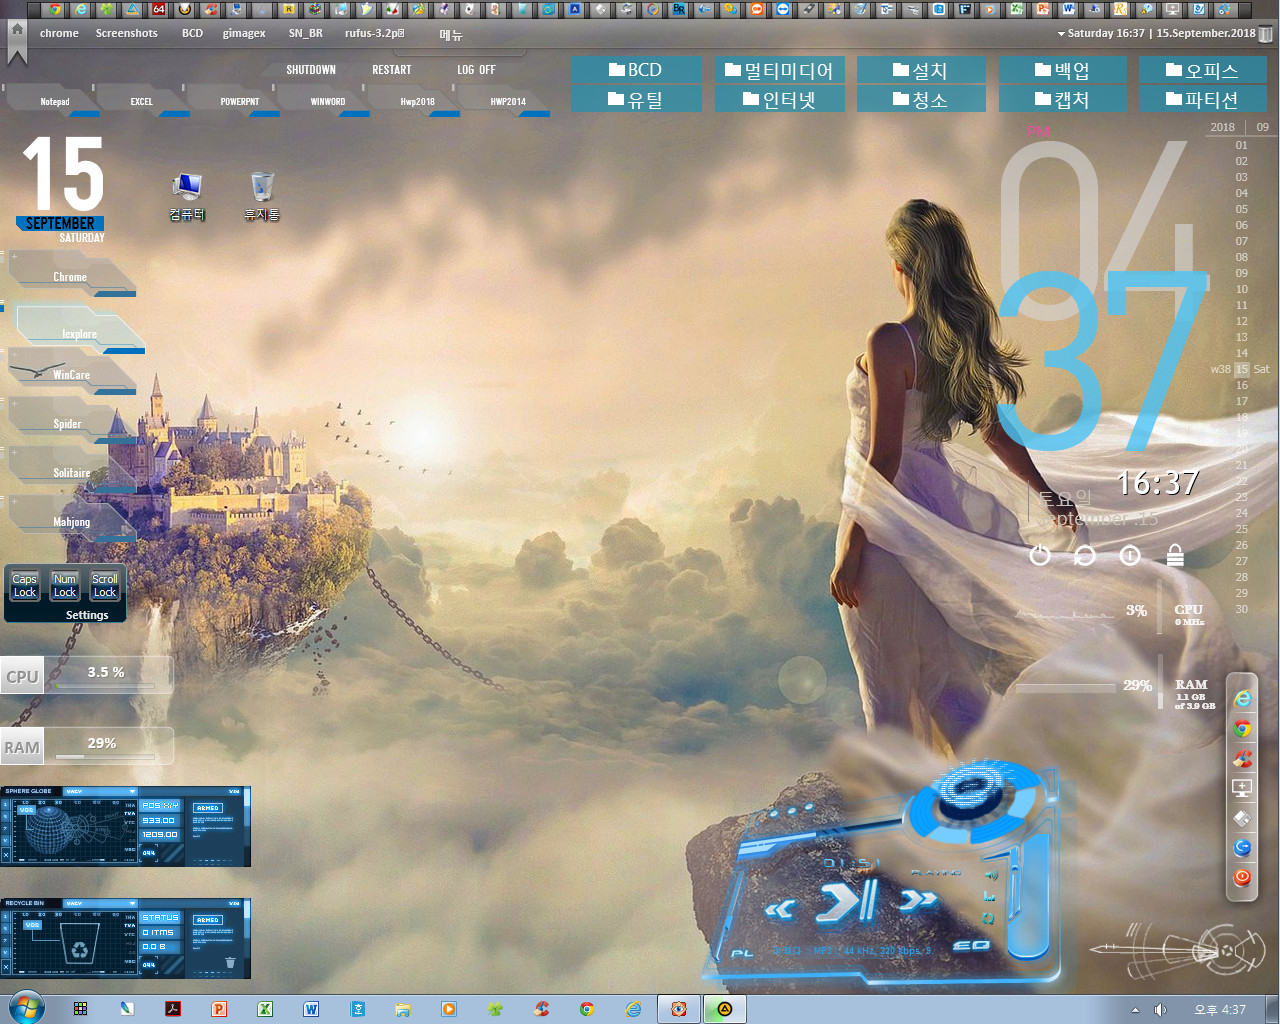Open Chrome from the top launcher strip
This screenshot has height=1024, width=1280.
(55, 9)
